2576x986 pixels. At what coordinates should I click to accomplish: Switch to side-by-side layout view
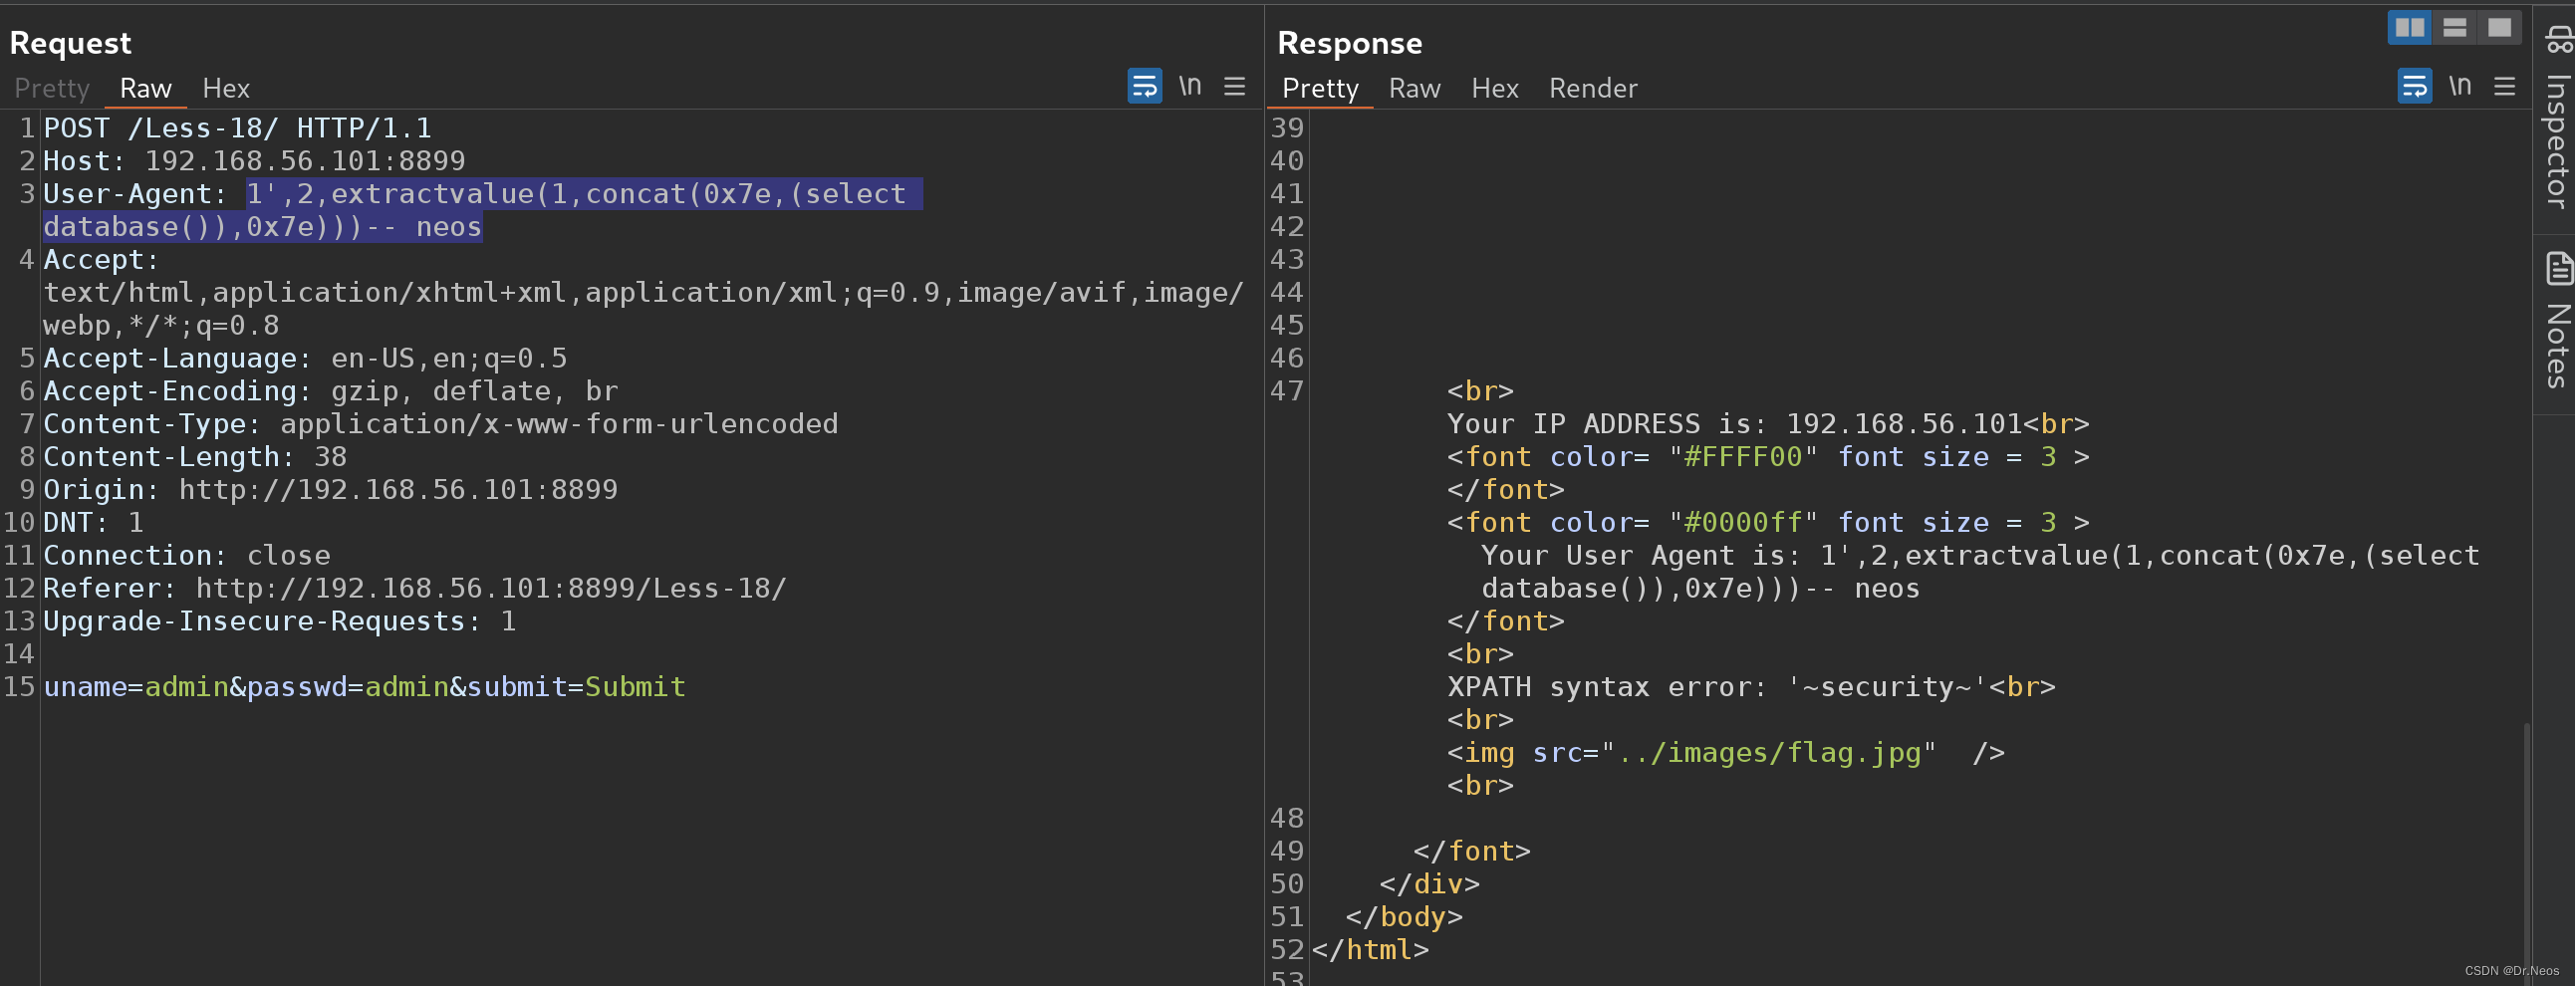(2409, 27)
